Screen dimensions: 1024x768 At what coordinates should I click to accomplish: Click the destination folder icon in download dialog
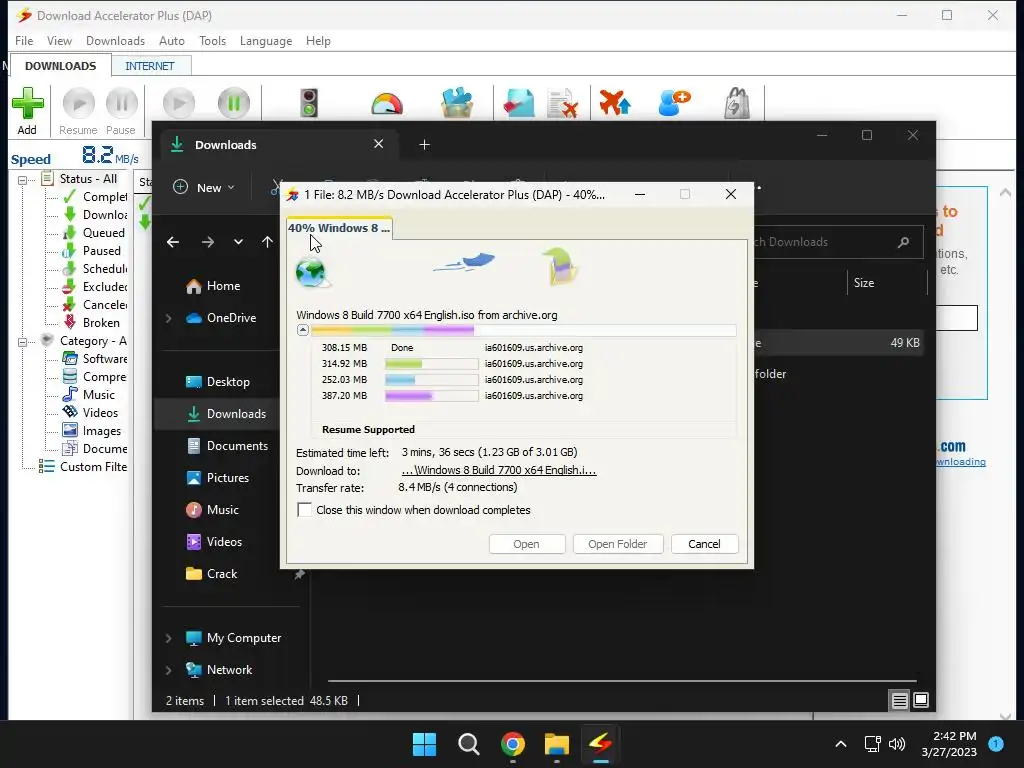pos(560,266)
